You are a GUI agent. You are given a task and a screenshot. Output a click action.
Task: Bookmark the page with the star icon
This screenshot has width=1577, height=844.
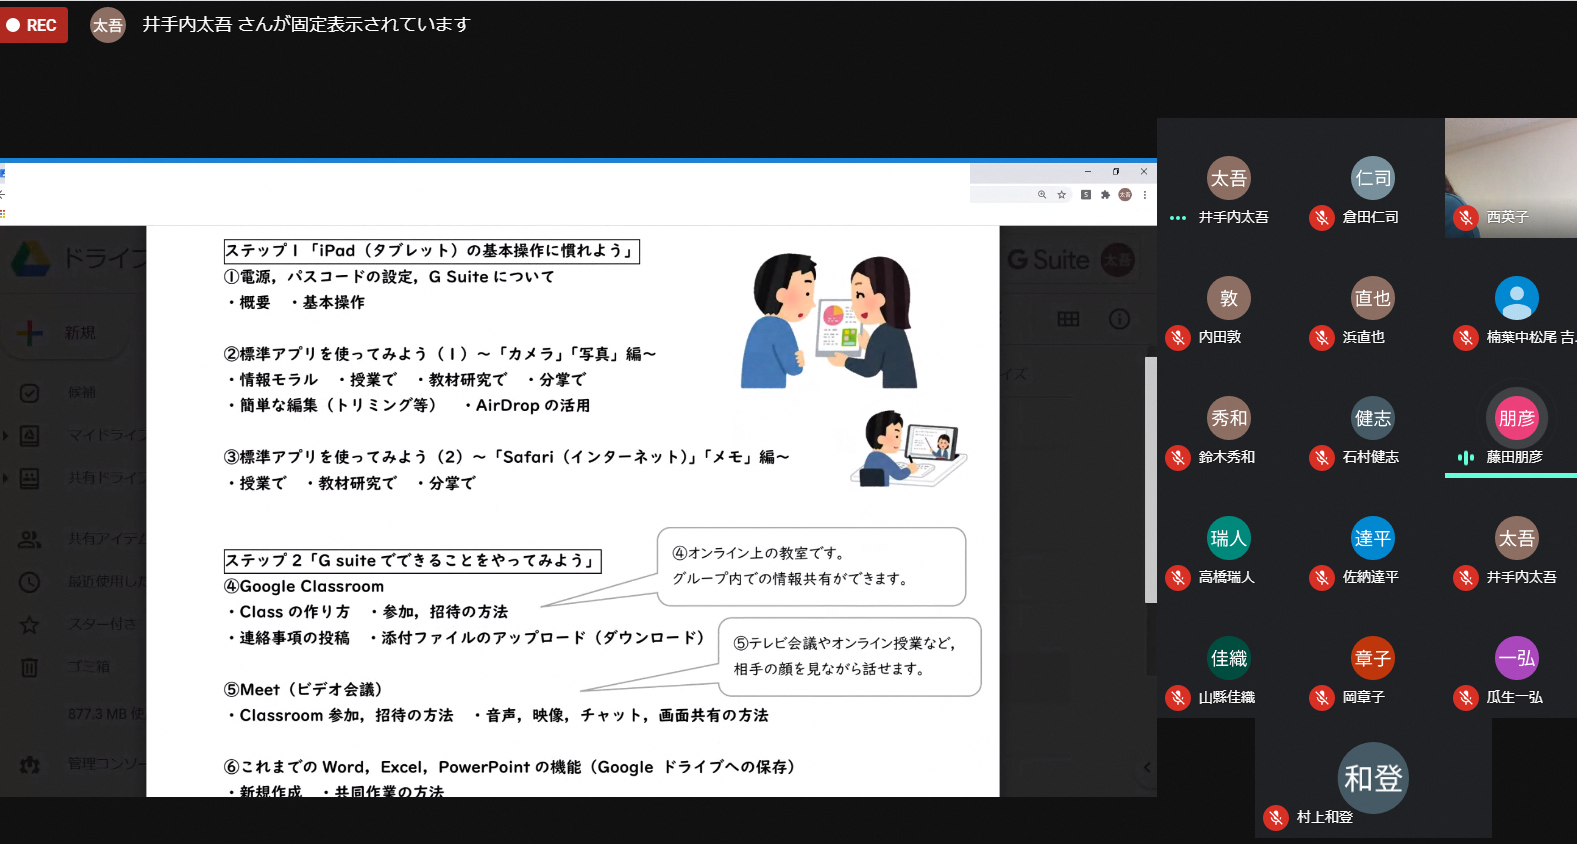(x=1062, y=195)
